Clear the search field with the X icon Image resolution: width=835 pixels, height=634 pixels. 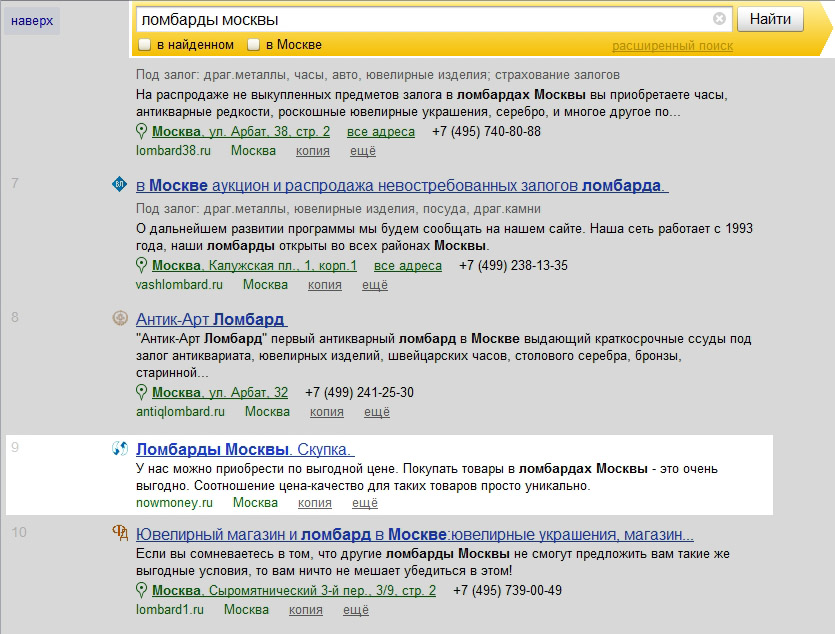[719, 19]
